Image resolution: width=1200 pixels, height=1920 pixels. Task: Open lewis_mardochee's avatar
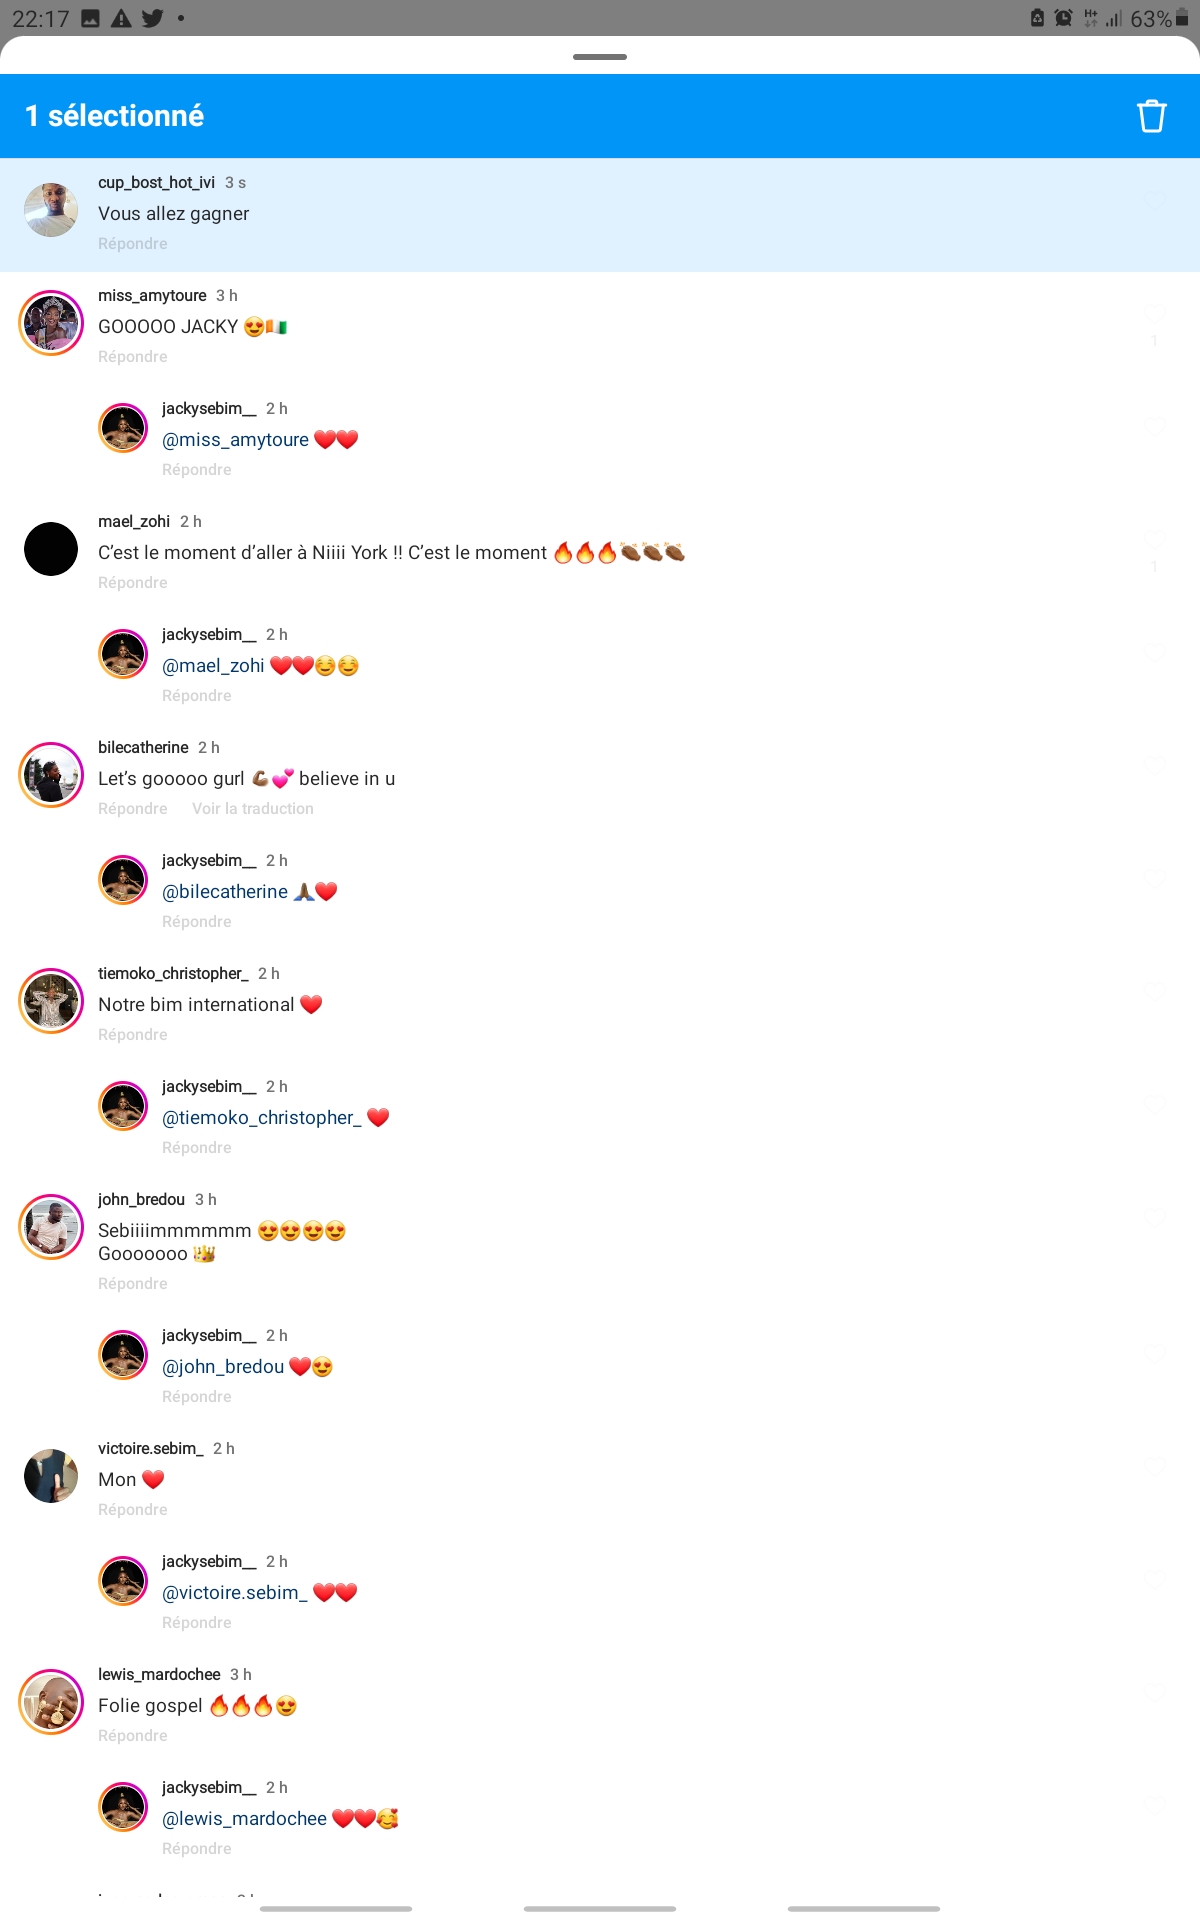click(x=51, y=1702)
